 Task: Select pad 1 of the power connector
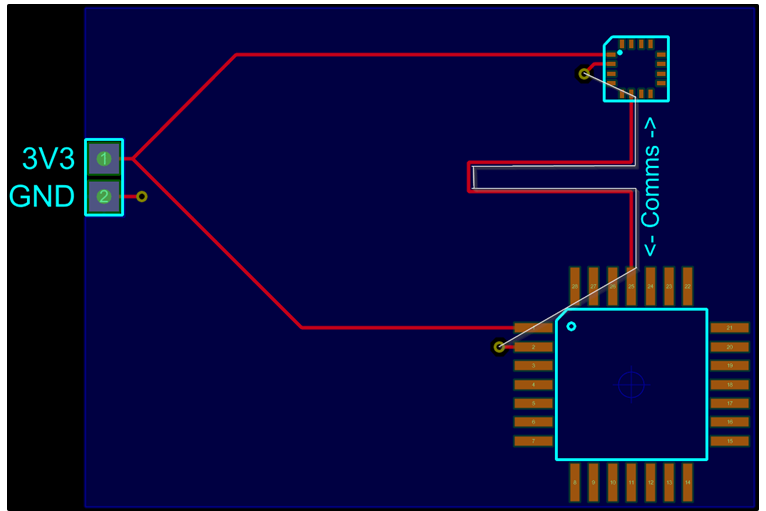[103, 158]
